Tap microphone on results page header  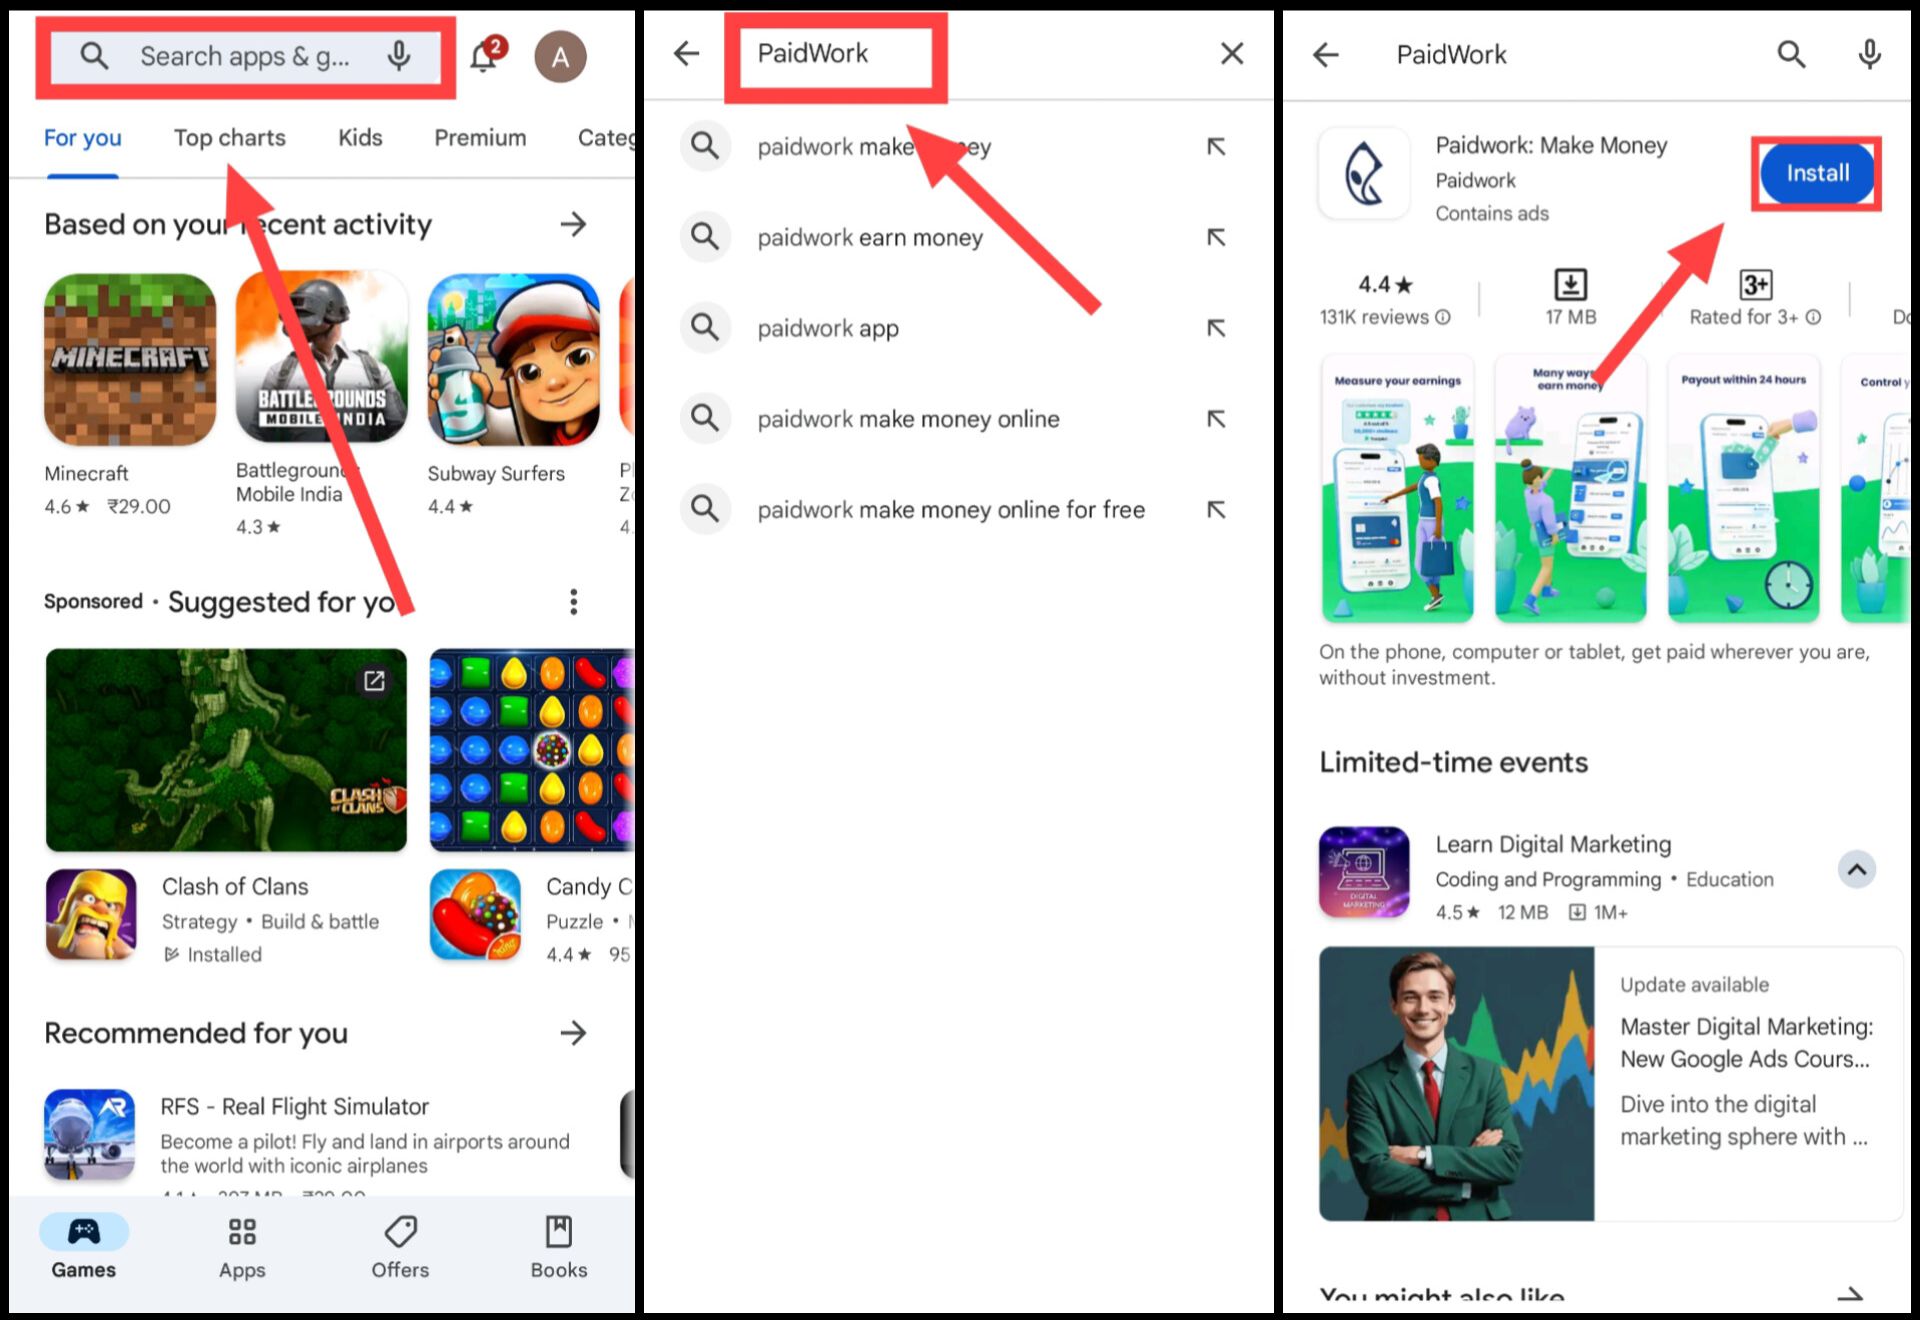1869,54
